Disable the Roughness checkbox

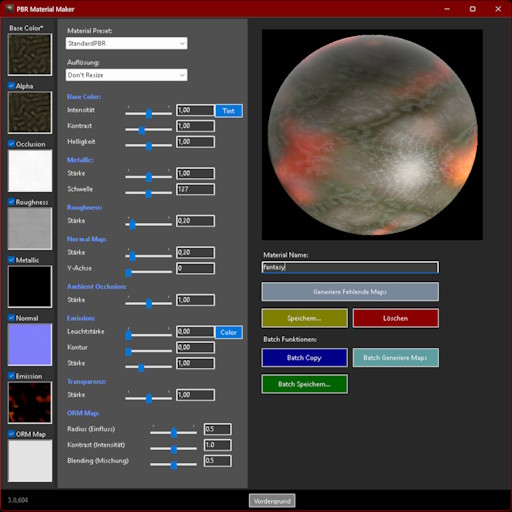click(11, 202)
